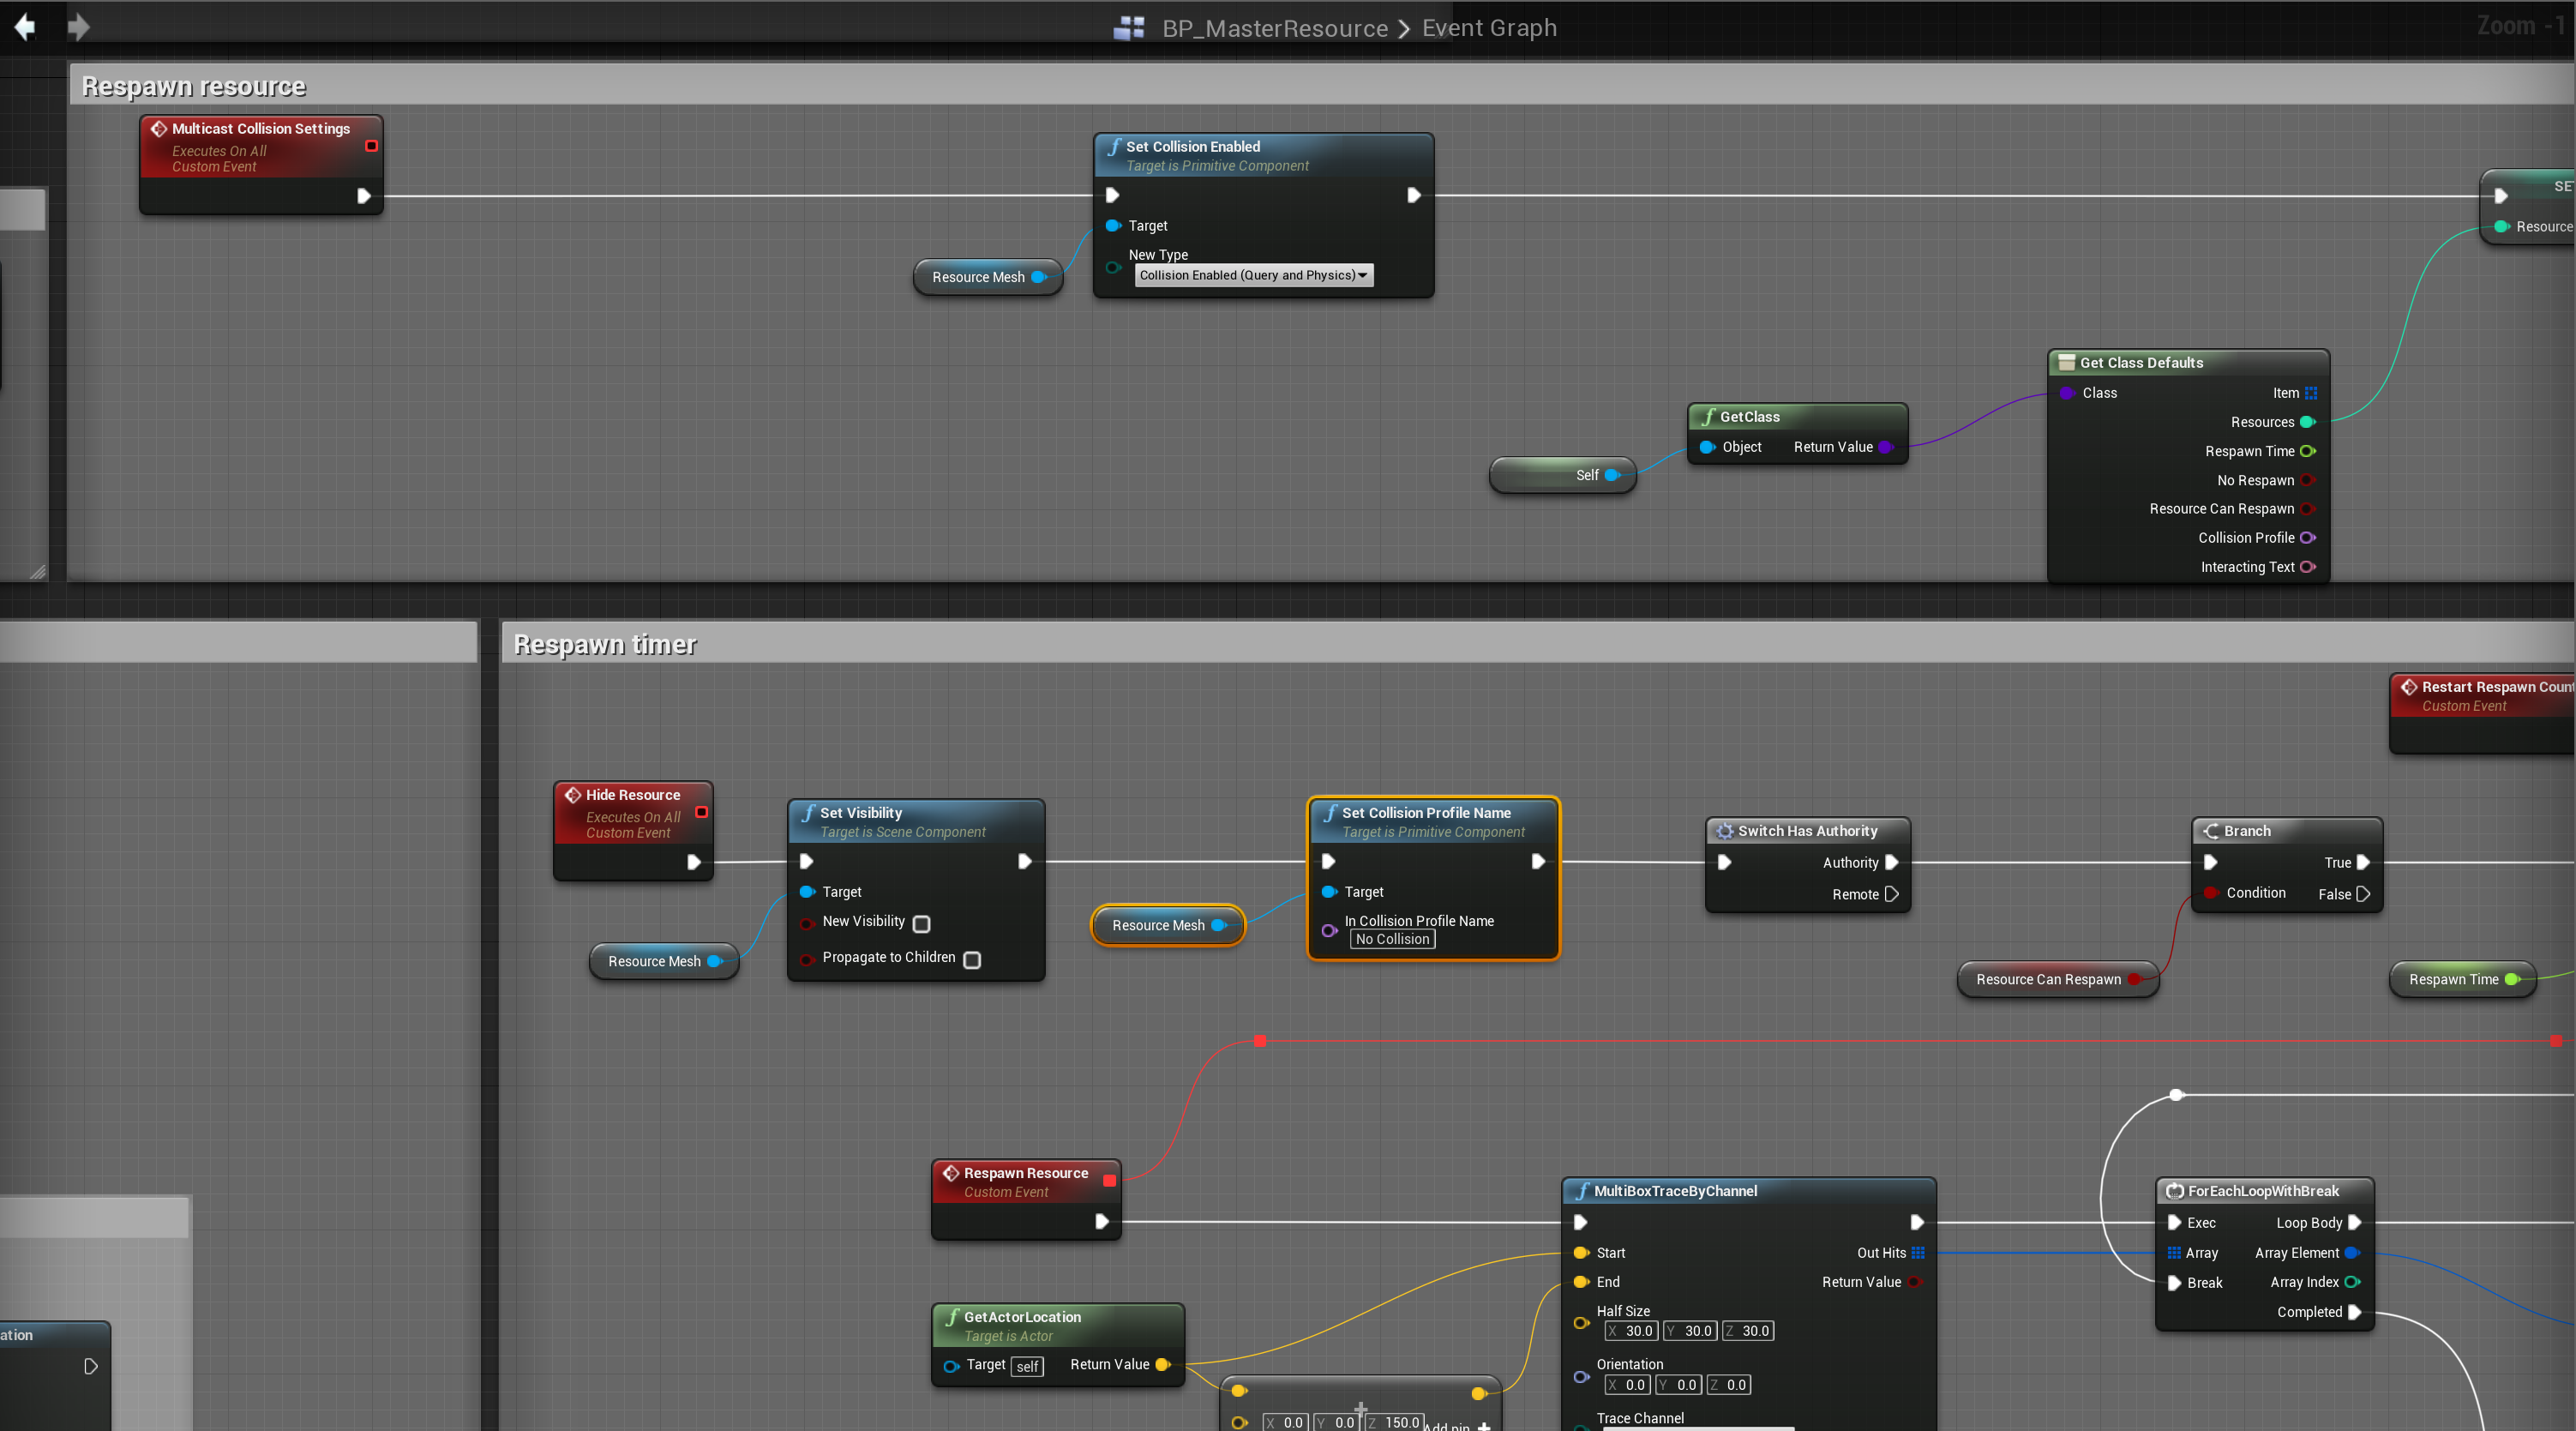
Task: Click the Multicast Collision Settings event icon
Action: [x=159, y=129]
